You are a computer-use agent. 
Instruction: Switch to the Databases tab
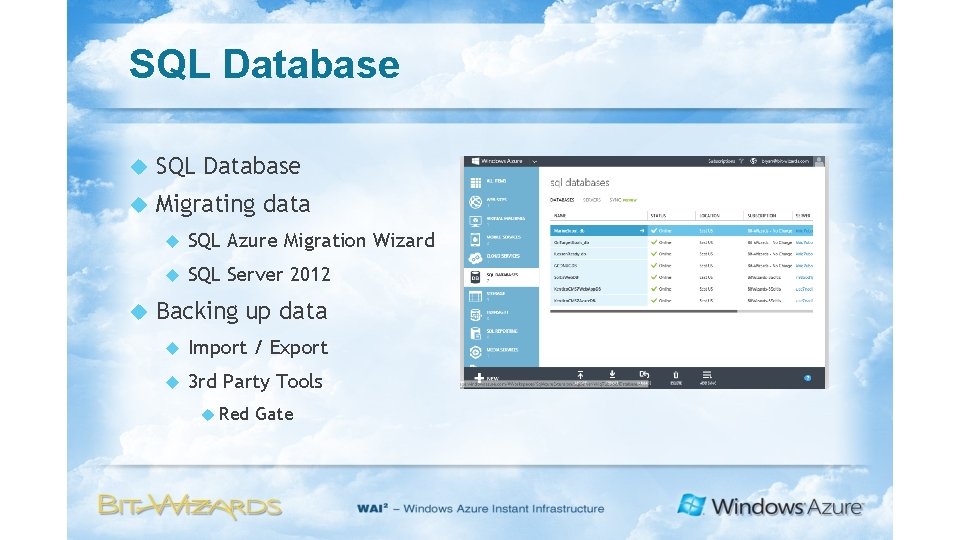562,200
